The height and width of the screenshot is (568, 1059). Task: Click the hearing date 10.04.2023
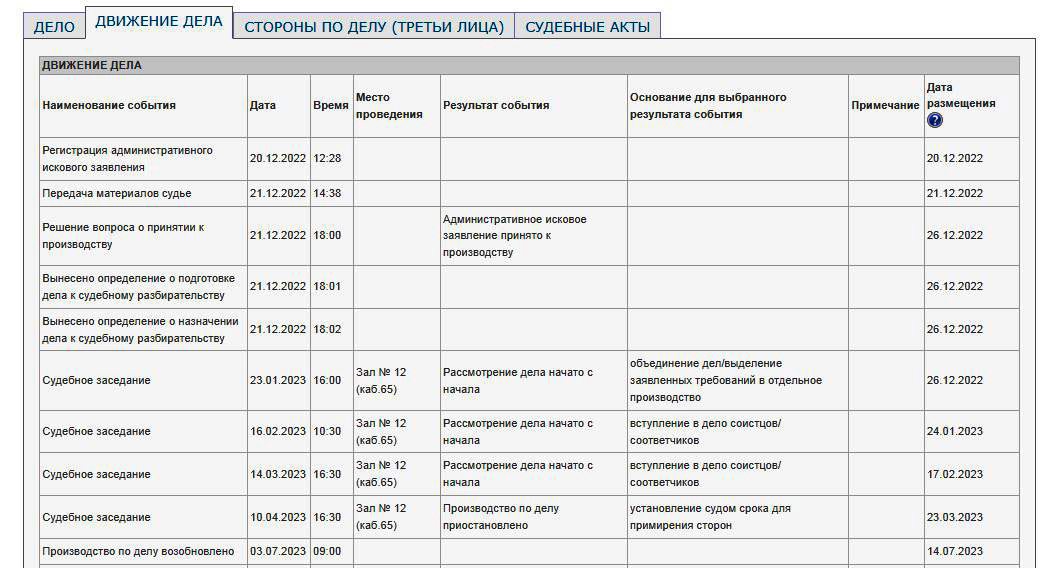point(278,517)
